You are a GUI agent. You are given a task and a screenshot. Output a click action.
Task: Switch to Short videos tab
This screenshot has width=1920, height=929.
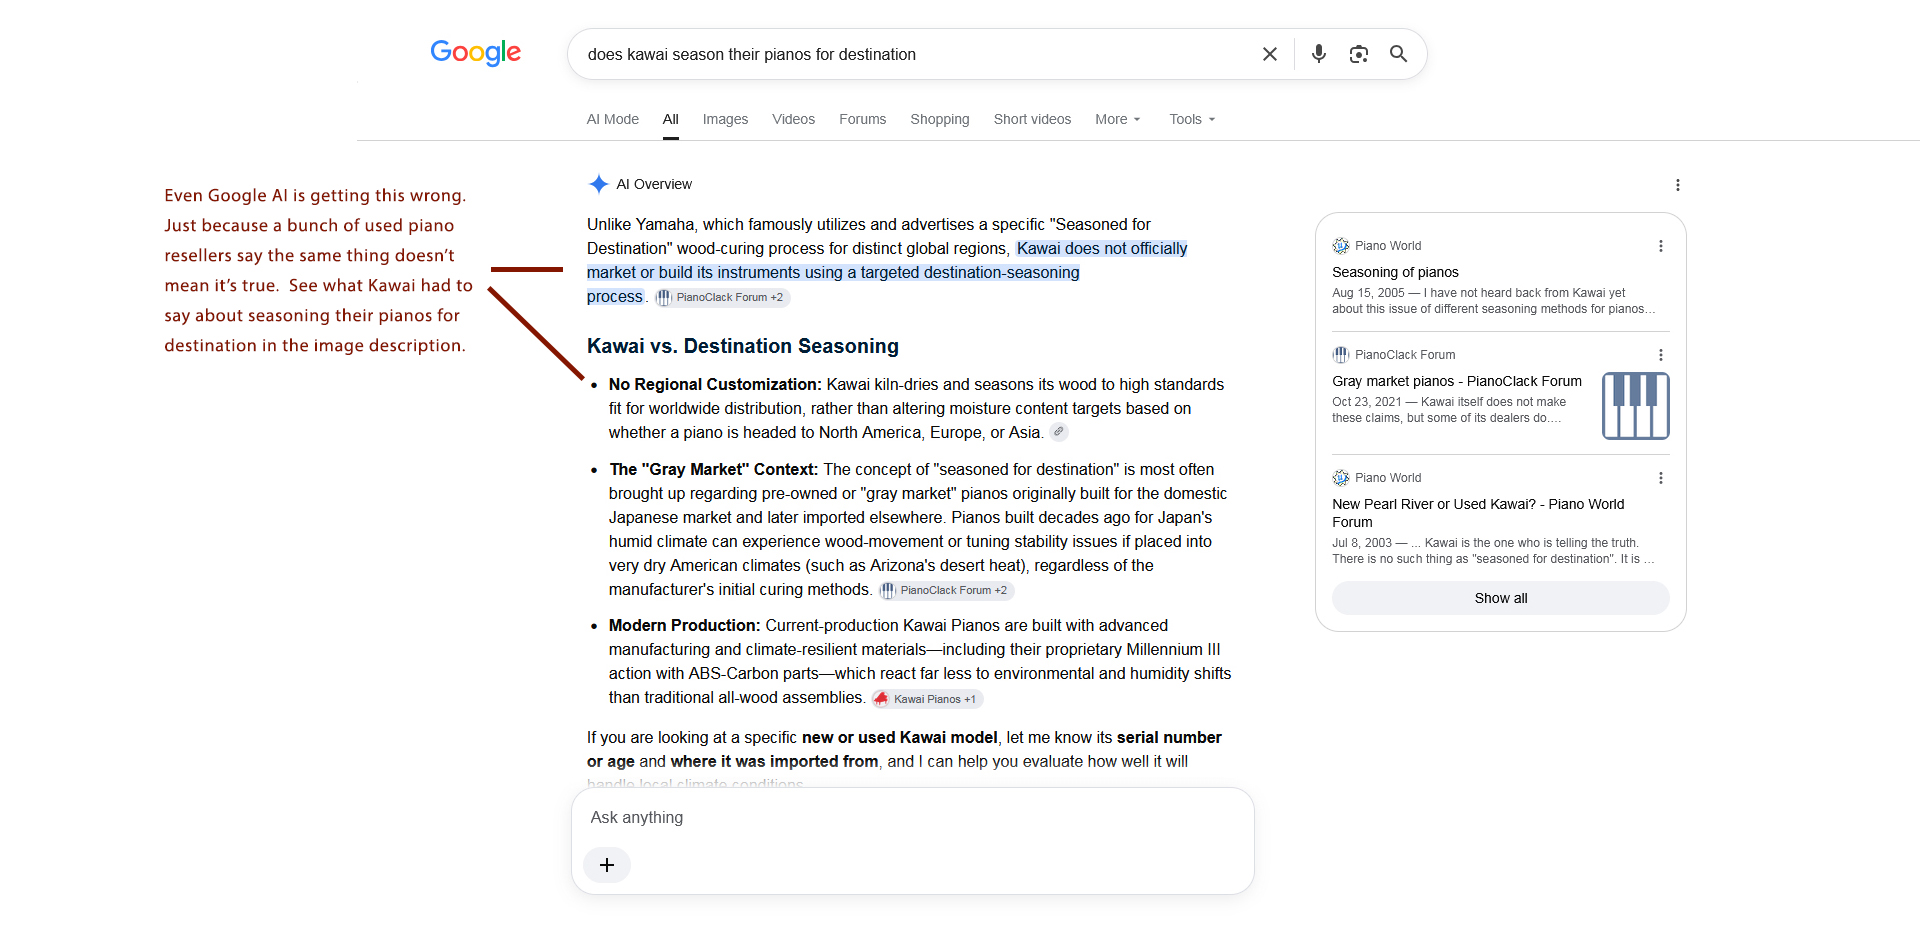[x=1032, y=119]
